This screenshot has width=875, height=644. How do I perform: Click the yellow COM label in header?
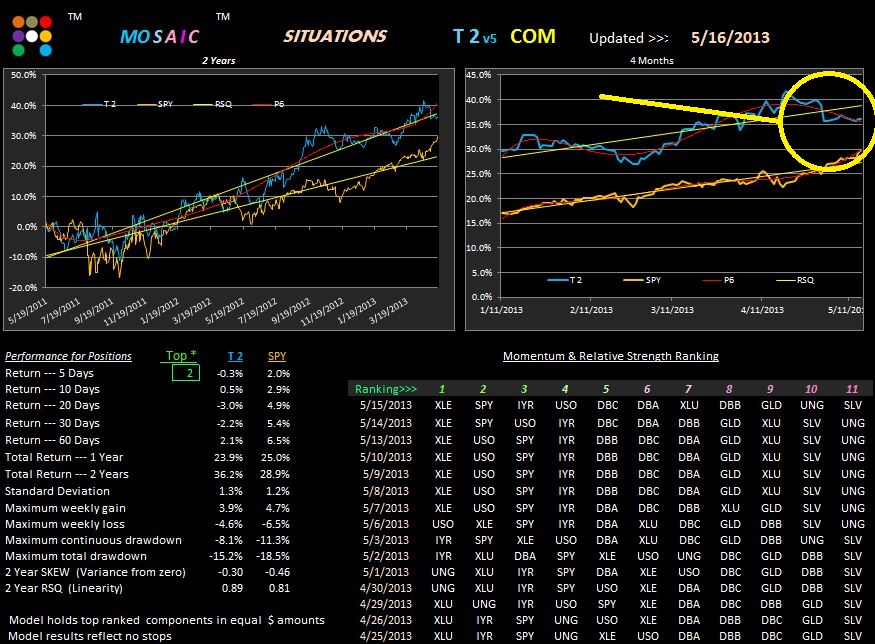pos(532,37)
